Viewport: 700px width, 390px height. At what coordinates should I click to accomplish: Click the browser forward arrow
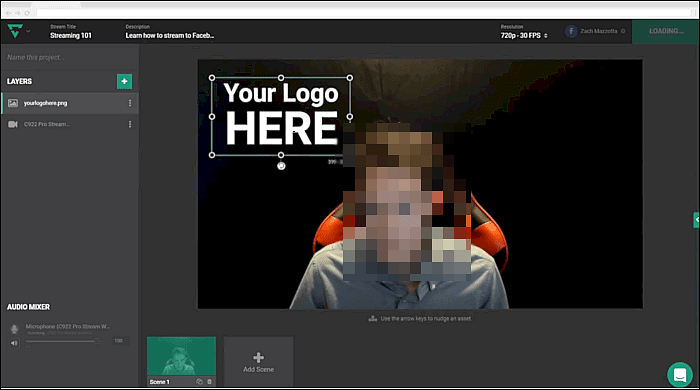17,13
